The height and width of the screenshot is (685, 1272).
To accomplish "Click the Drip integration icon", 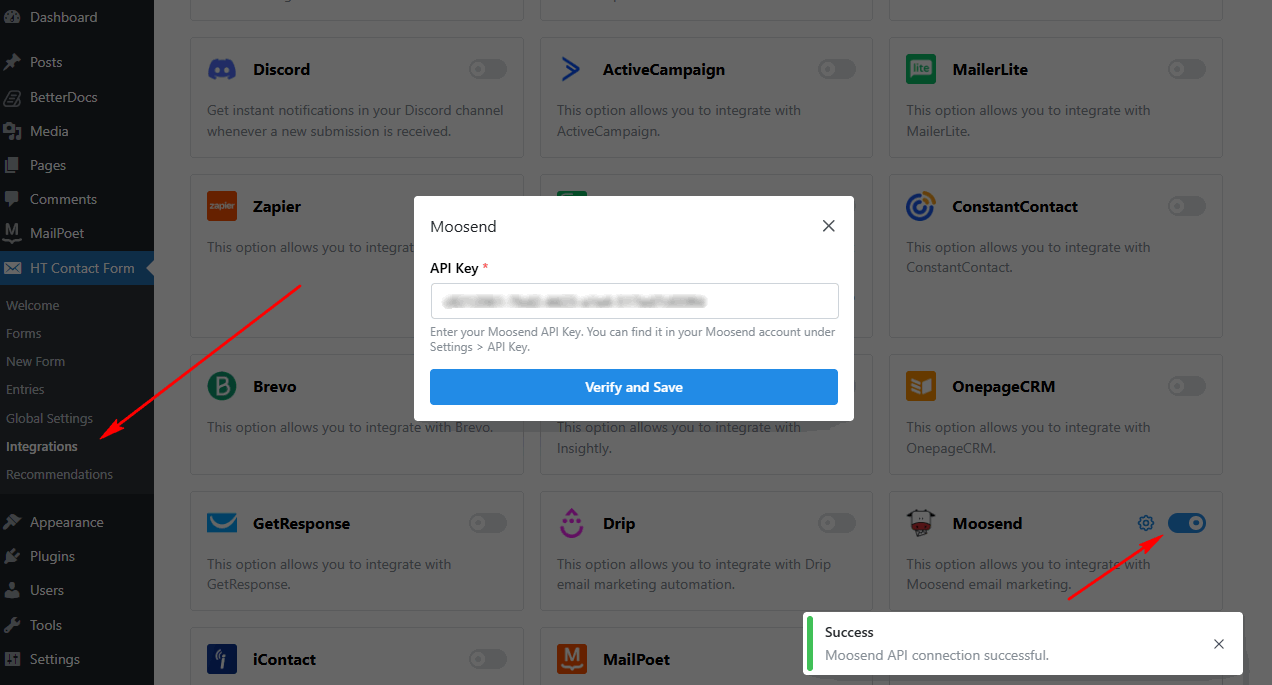I will click(571, 523).
